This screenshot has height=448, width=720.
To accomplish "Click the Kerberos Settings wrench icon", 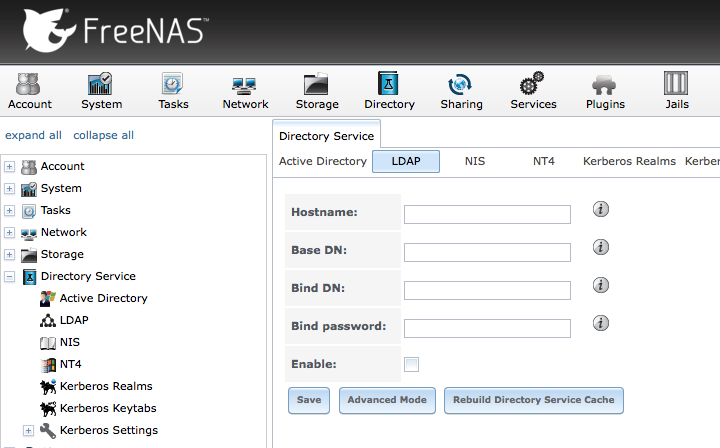I will click(x=48, y=431).
